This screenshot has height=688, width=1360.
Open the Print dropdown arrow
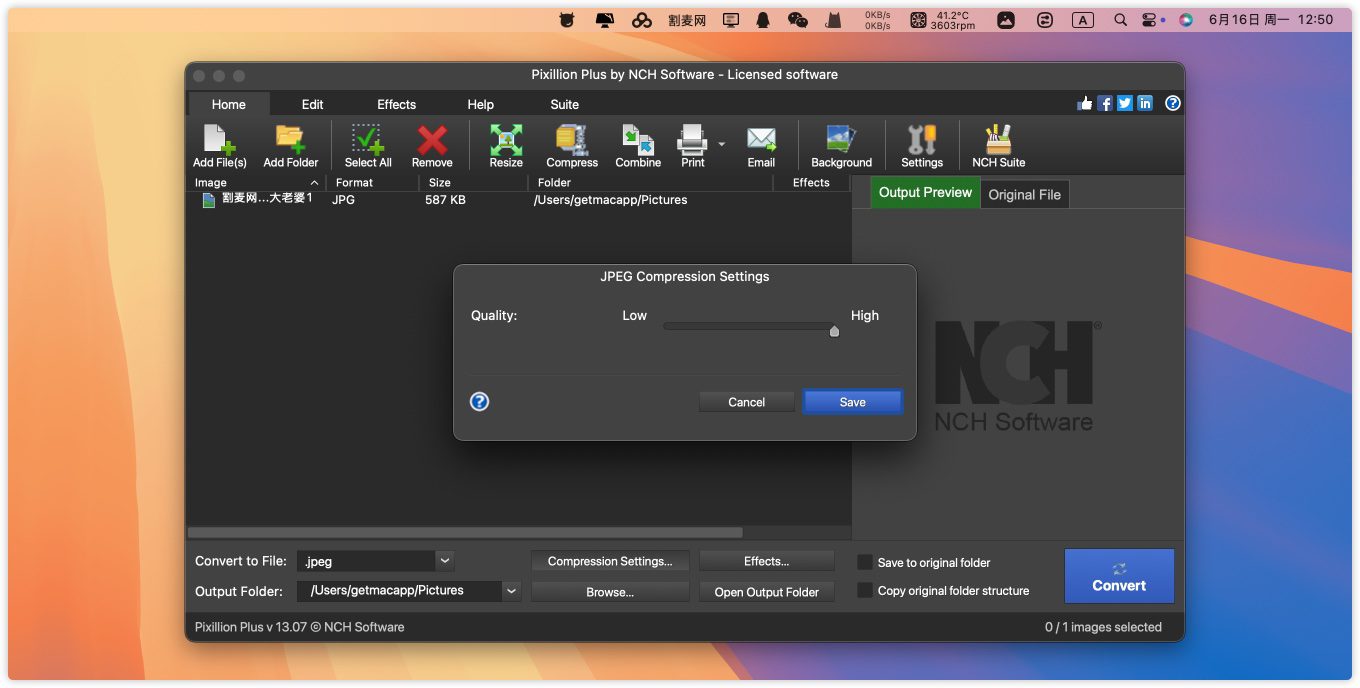tap(721, 144)
